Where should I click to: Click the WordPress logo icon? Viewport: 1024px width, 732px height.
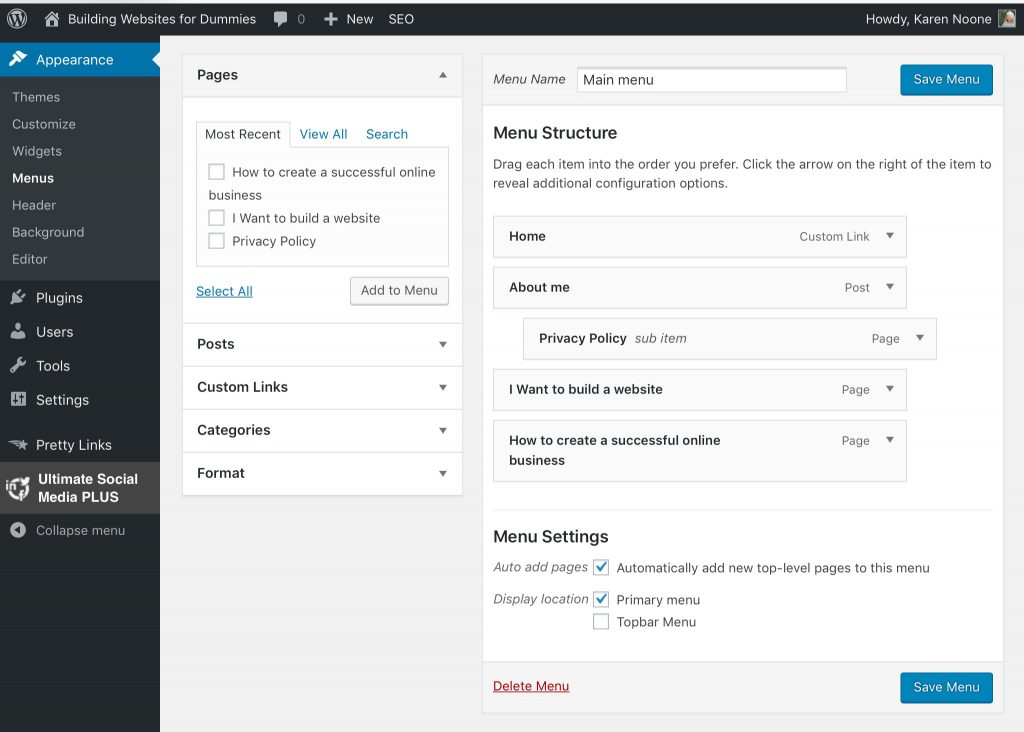(17, 19)
